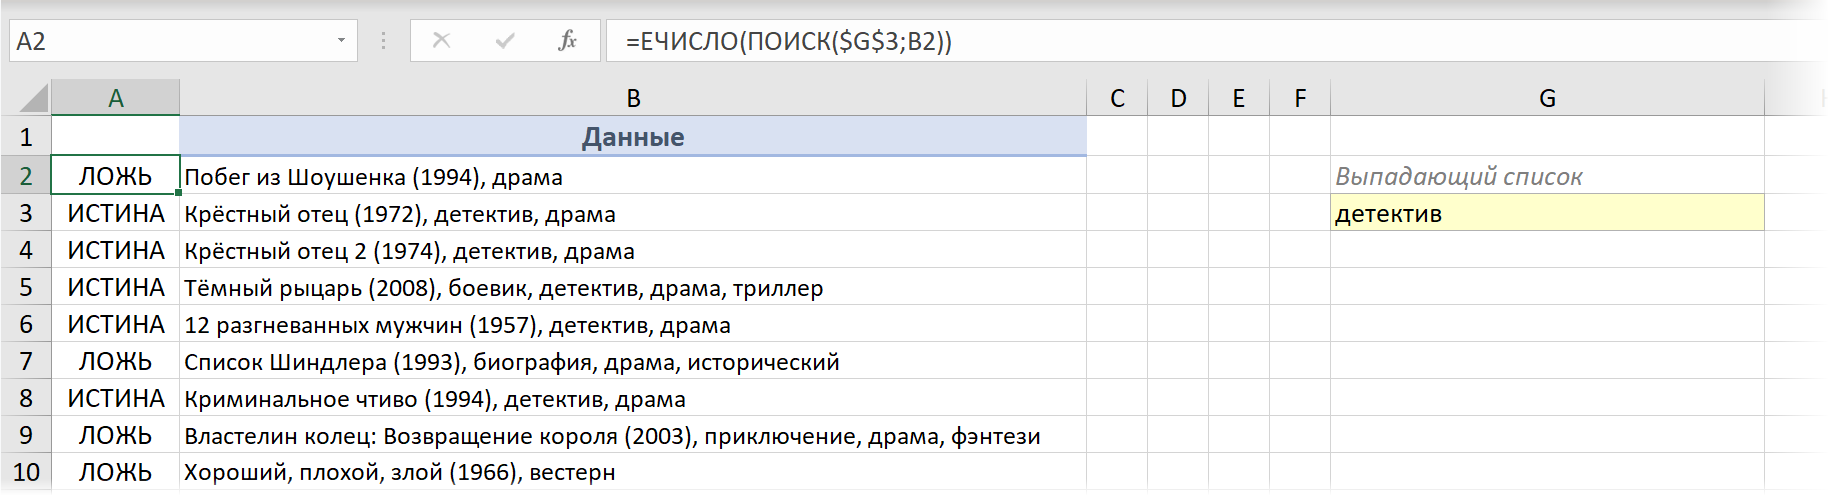Click the Выпадающий список label cell
The image size is (1829, 496).
[1547, 176]
